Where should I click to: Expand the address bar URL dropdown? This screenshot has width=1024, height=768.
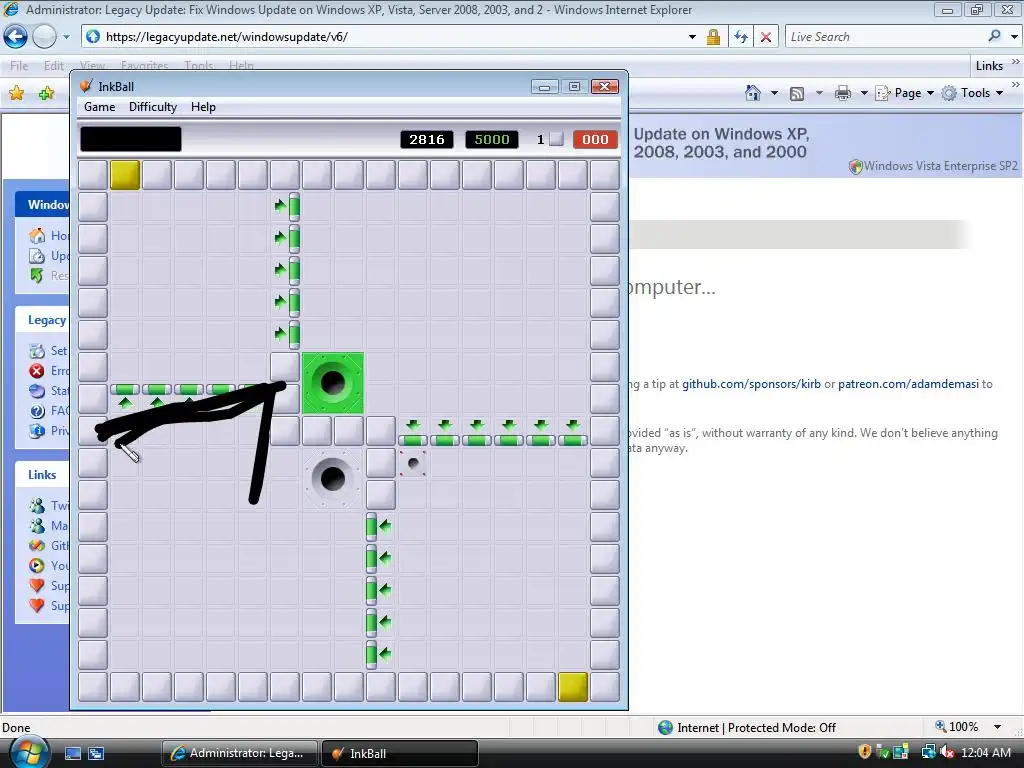click(692, 37)
